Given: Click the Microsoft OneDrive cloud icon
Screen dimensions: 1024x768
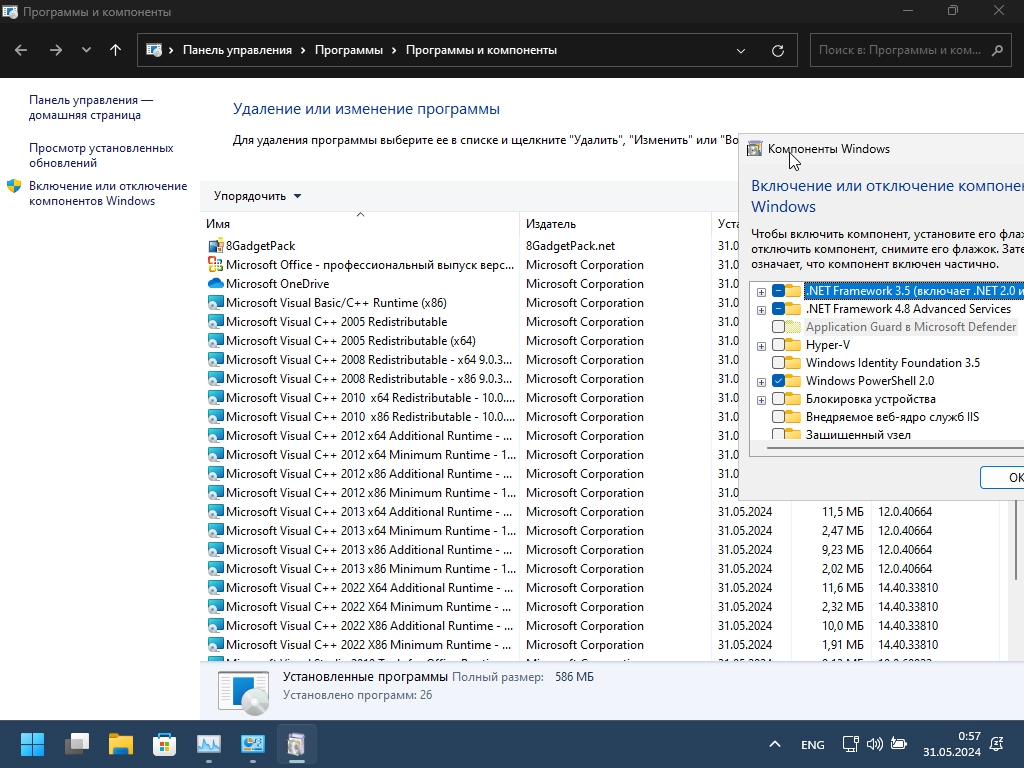Looking at the screenshot, I should point(215,284).
